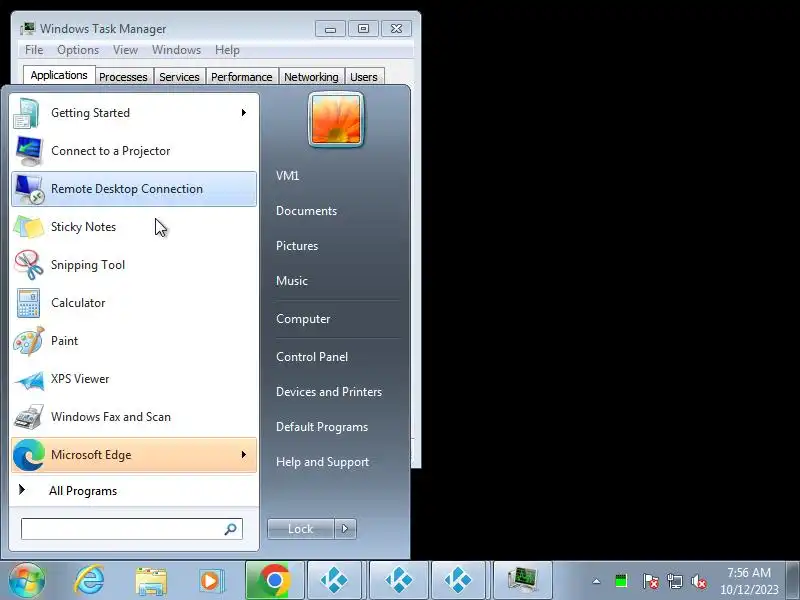Open Internet Explorer from taskbar

point(89,580)
